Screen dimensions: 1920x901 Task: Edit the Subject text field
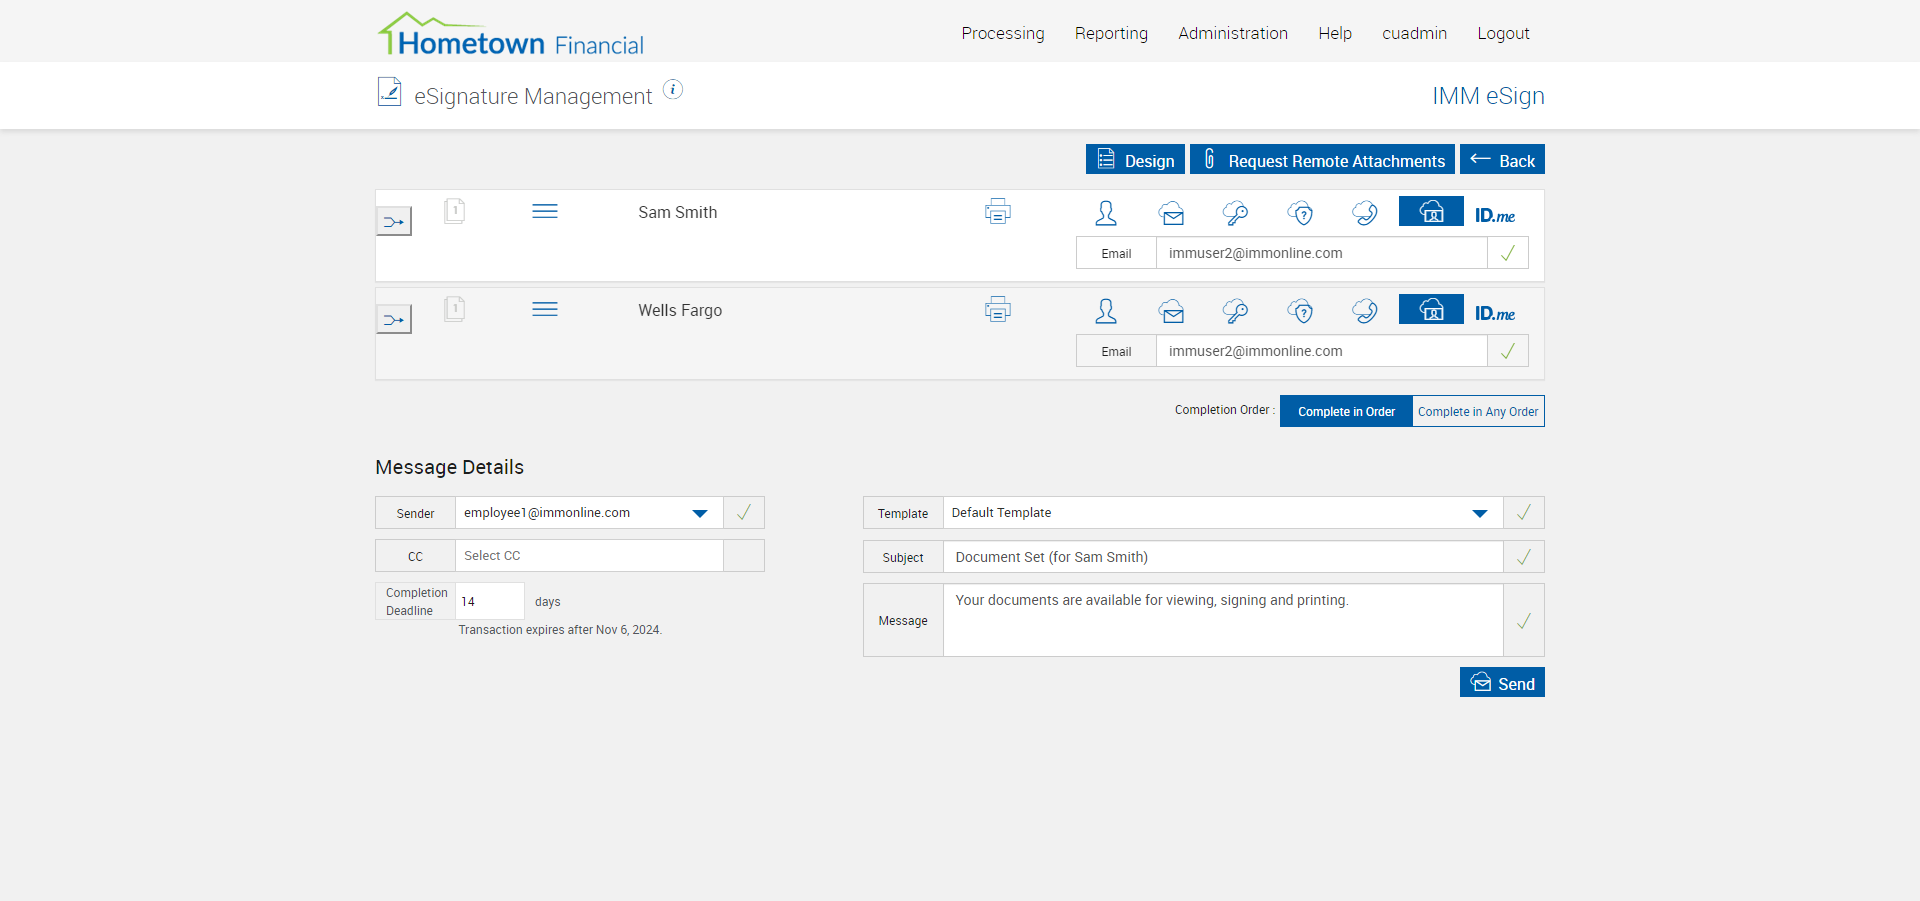1223,557
